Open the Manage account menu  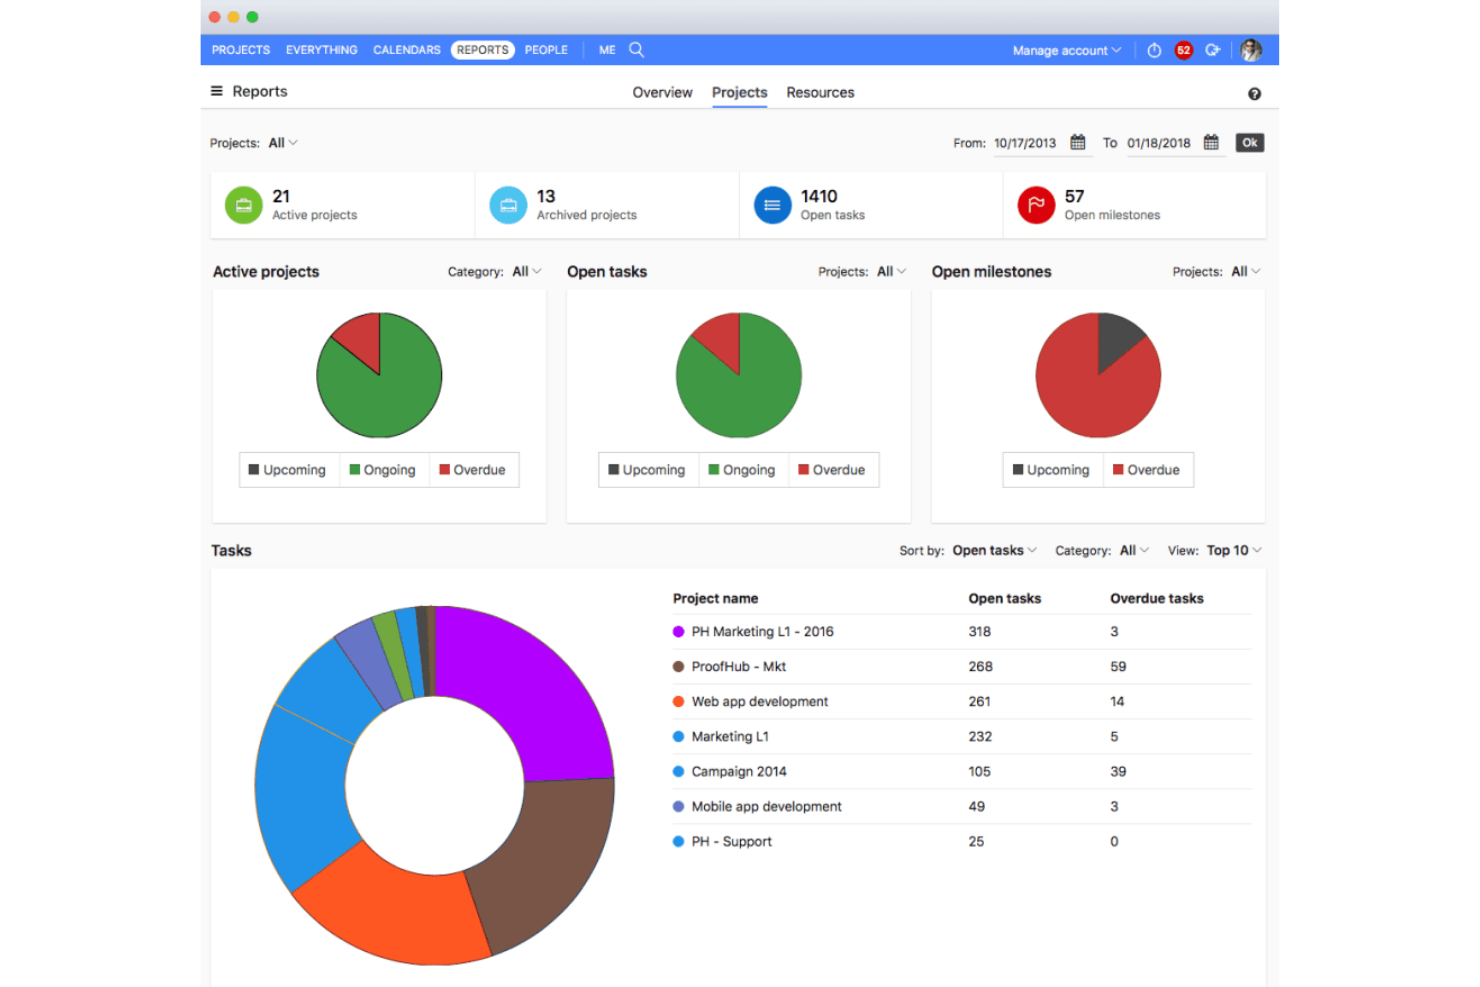[x=1063, y=50]
